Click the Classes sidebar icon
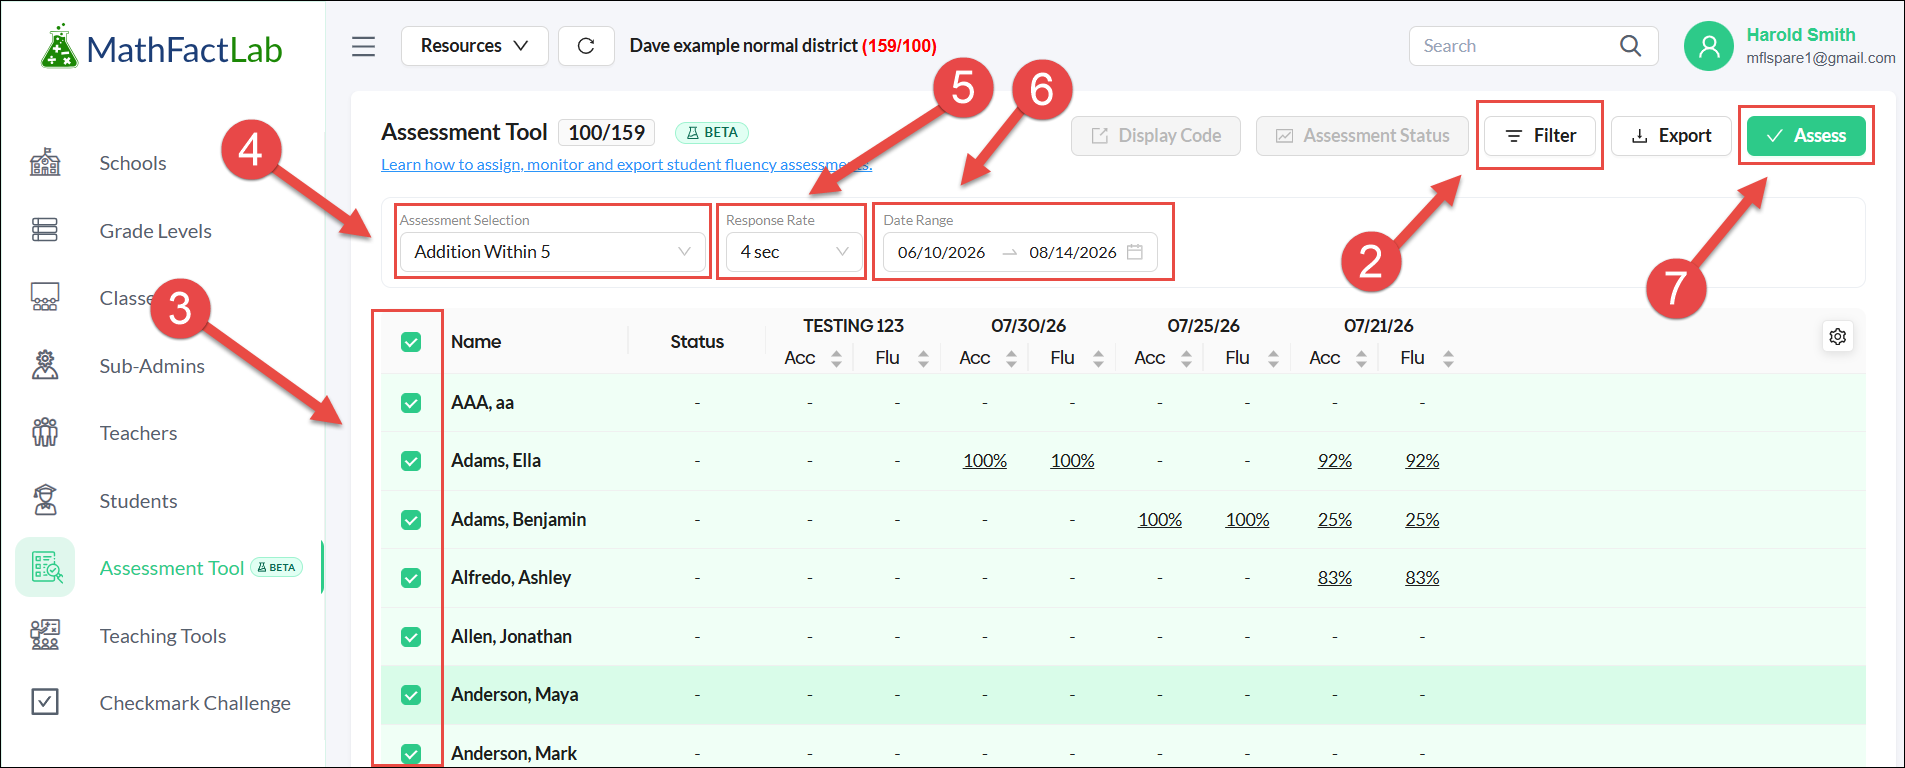This screenshot has height=768, width=1905. pos(45,298)
